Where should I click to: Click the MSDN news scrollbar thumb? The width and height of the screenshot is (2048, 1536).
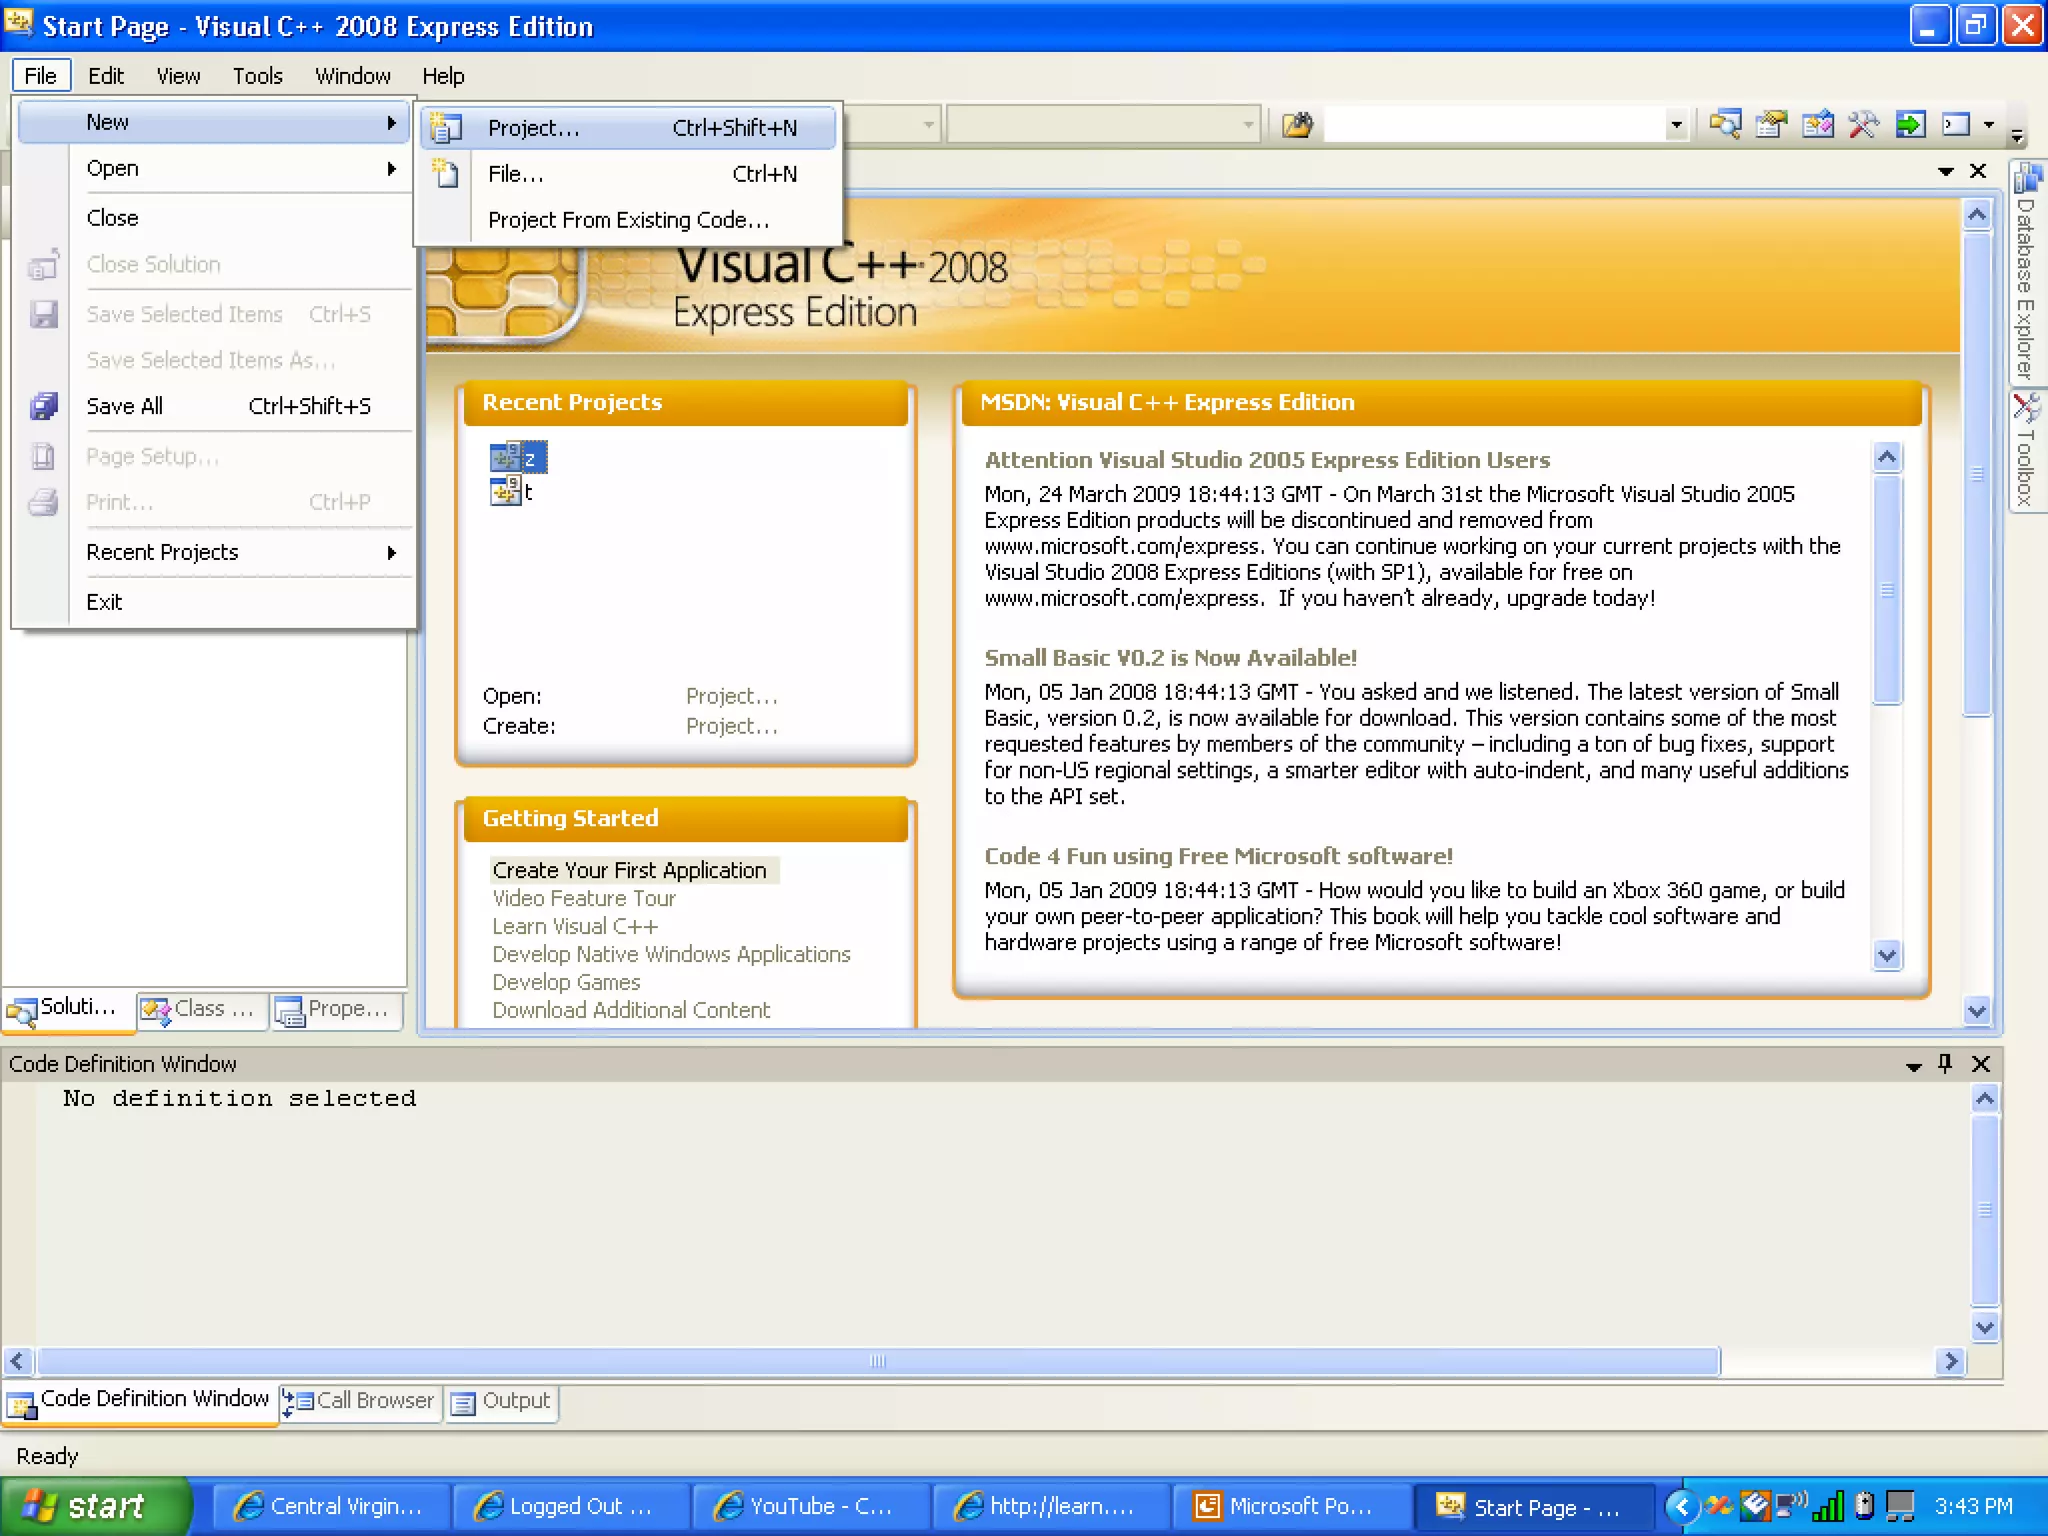[x=1887, y=590]
